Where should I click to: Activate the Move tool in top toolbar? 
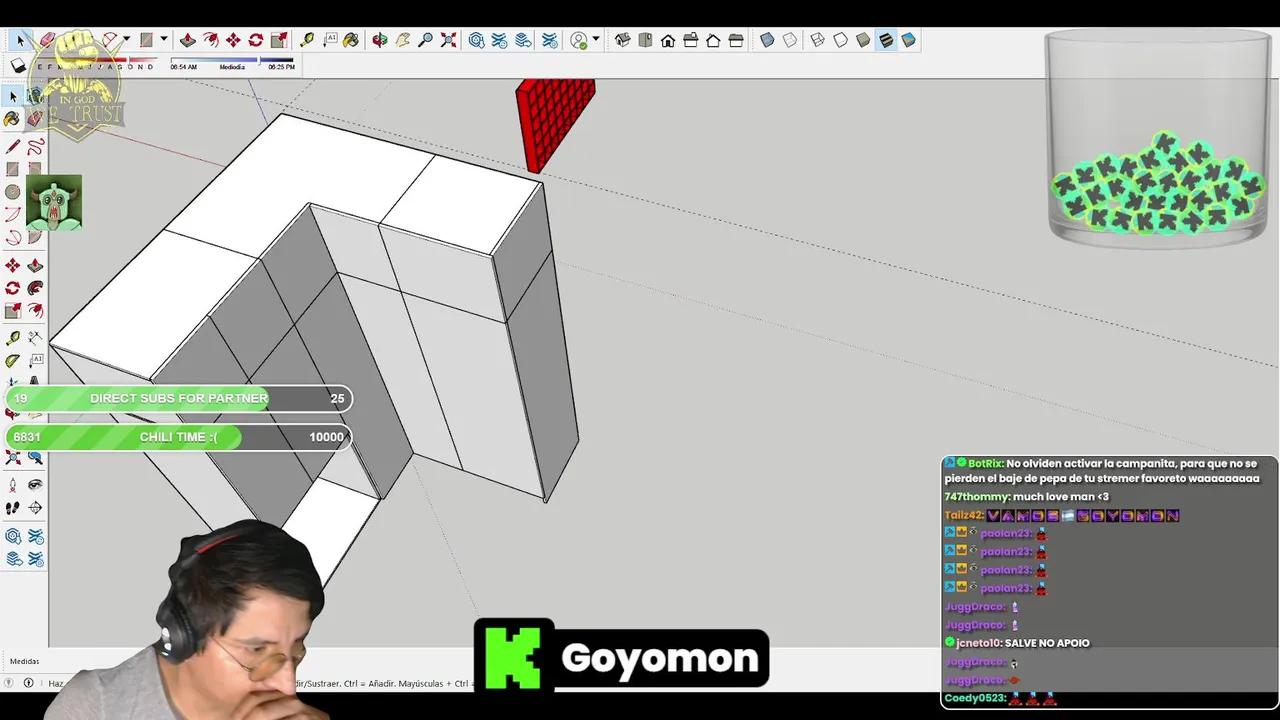coord(233,40)
